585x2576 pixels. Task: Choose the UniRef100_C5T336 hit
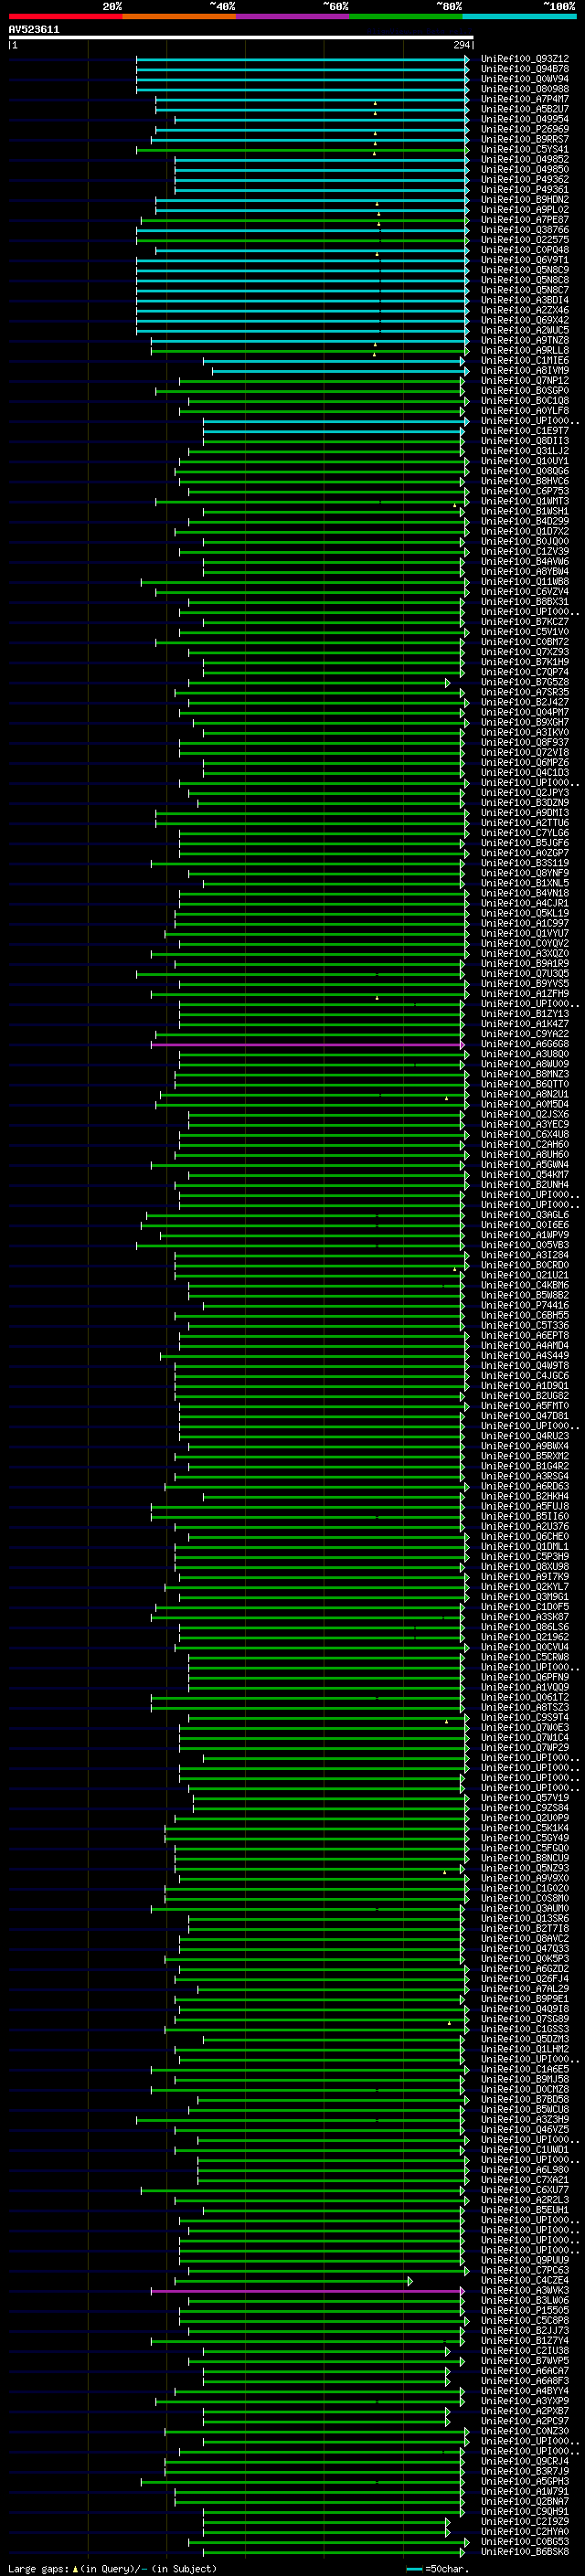(x=525, y=1326)
